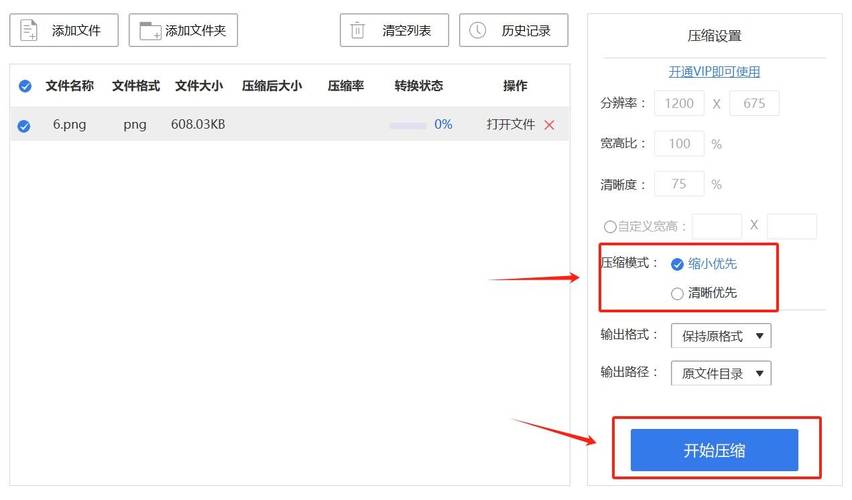852x500 pixels.
Task: Open the 历史记录 history button
Action: point(513,30)
